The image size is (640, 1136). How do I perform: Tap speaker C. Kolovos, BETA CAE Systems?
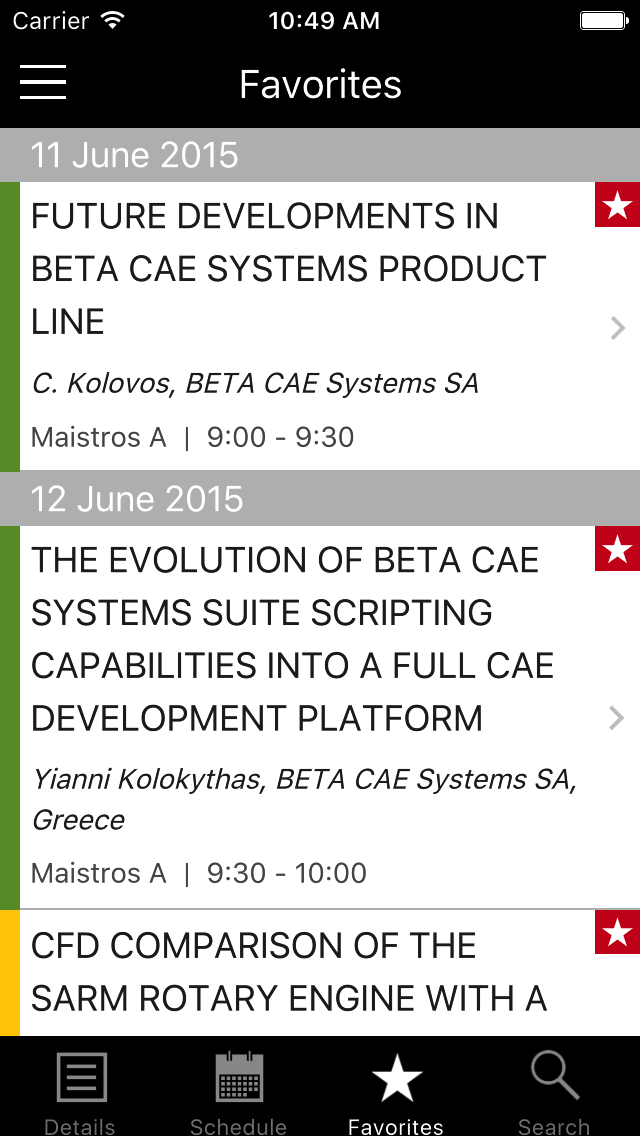click(x=255, y=383)
